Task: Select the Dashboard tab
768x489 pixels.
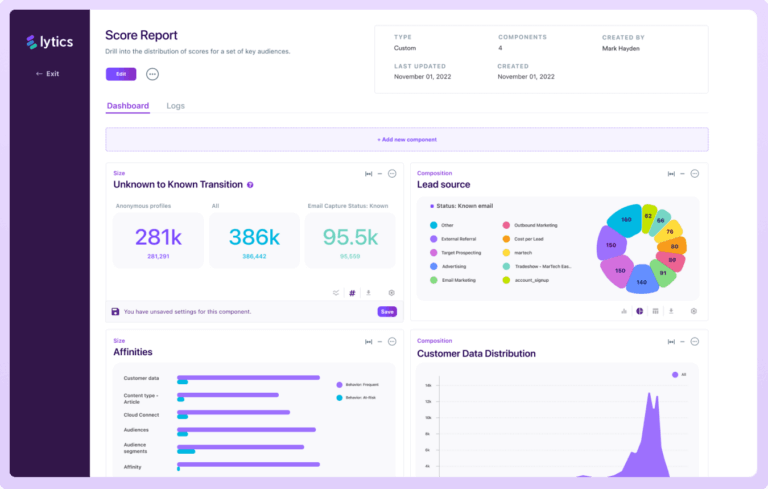Action: pos(128,106)
